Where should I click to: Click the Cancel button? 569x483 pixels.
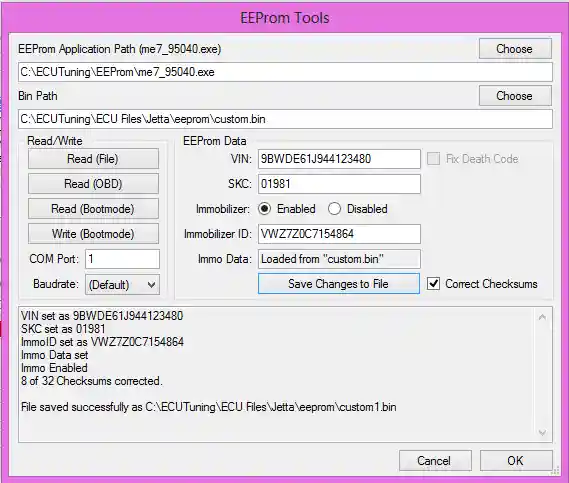tap(435, 461)
